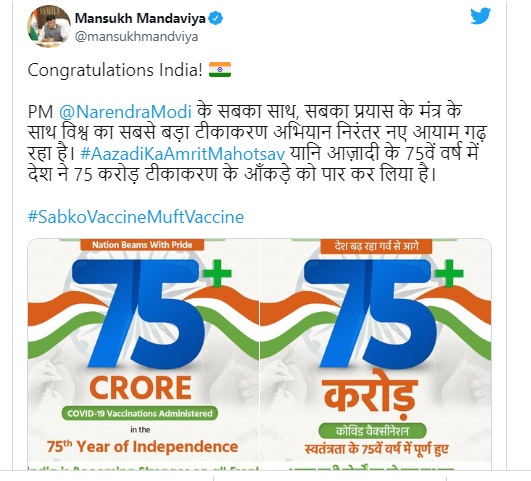
Task: Click the orange CRORE text
Action: (x=141, y=388)
